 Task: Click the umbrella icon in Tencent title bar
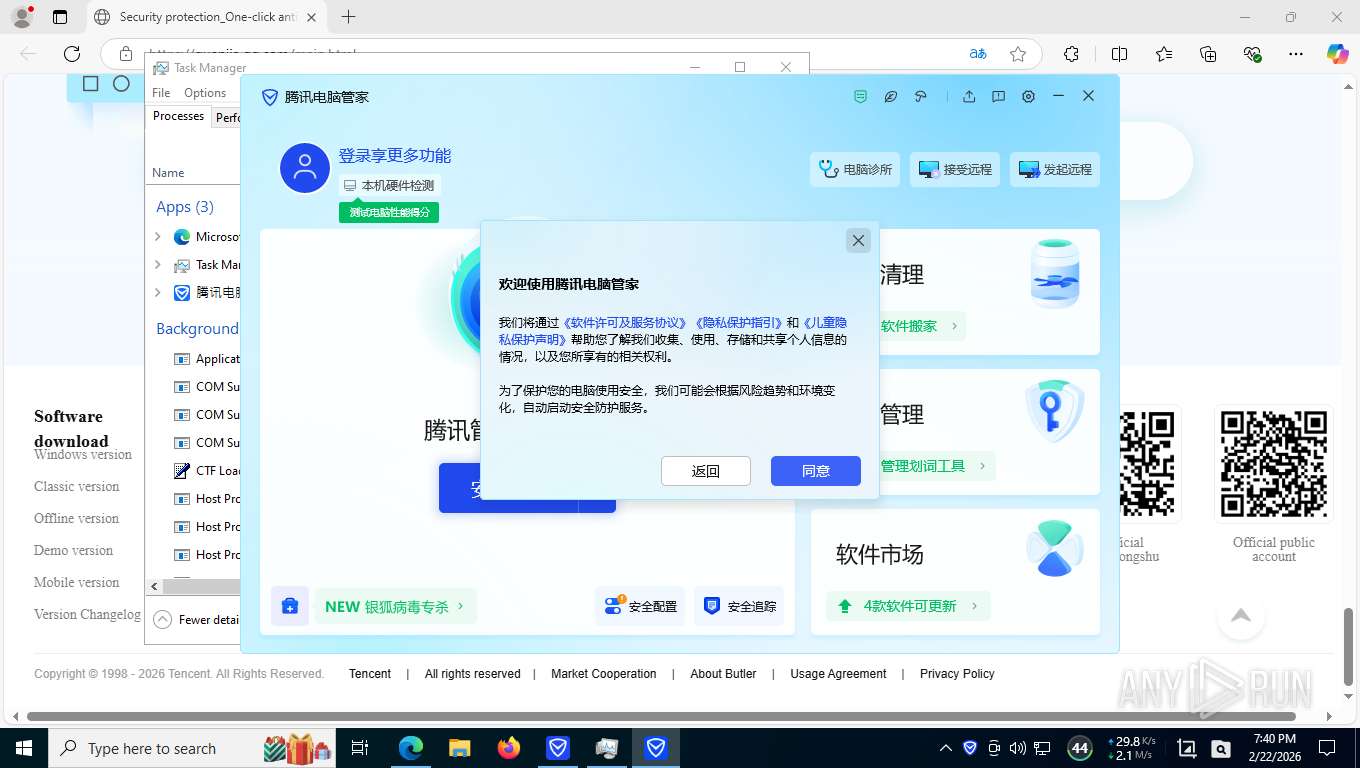coord(921,96)
